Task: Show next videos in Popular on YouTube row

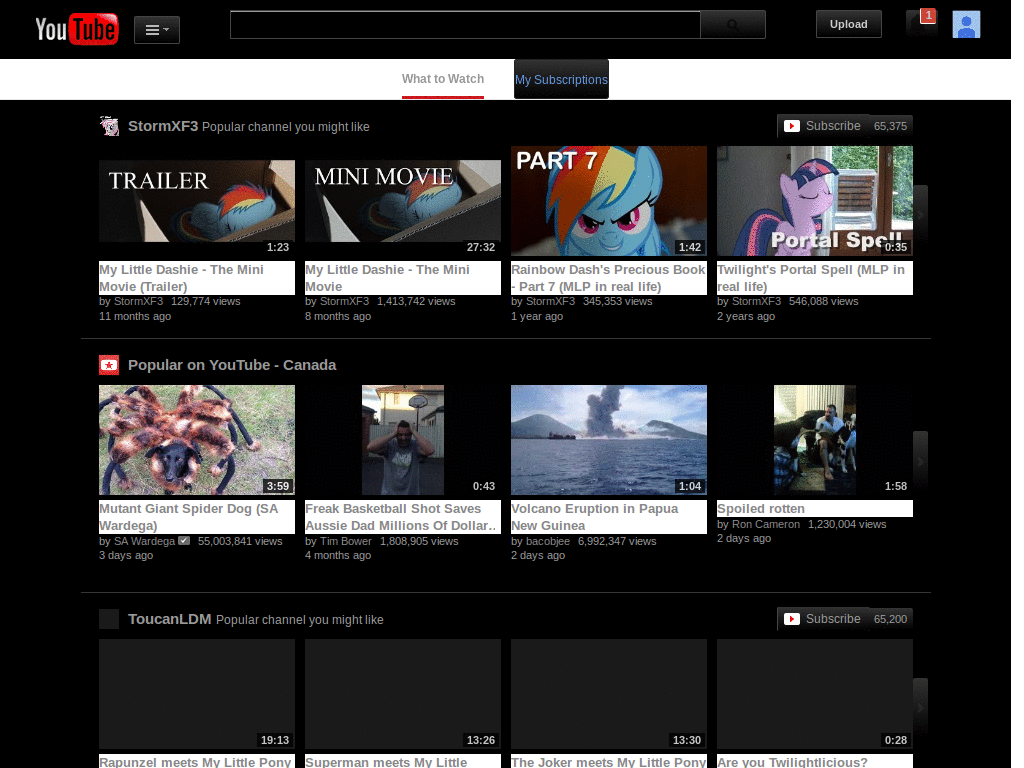Action: point(920,461)
